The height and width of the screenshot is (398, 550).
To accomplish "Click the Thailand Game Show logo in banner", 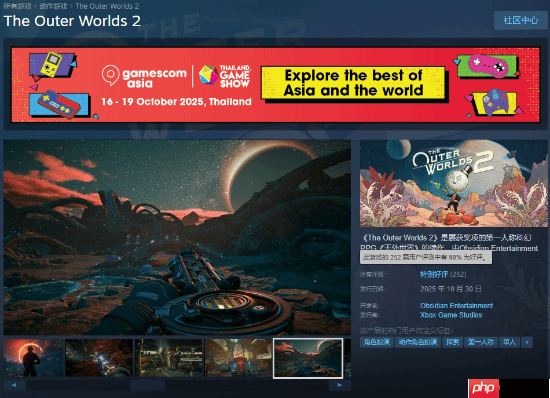I will pyautogui.click(x=224, y=75).
